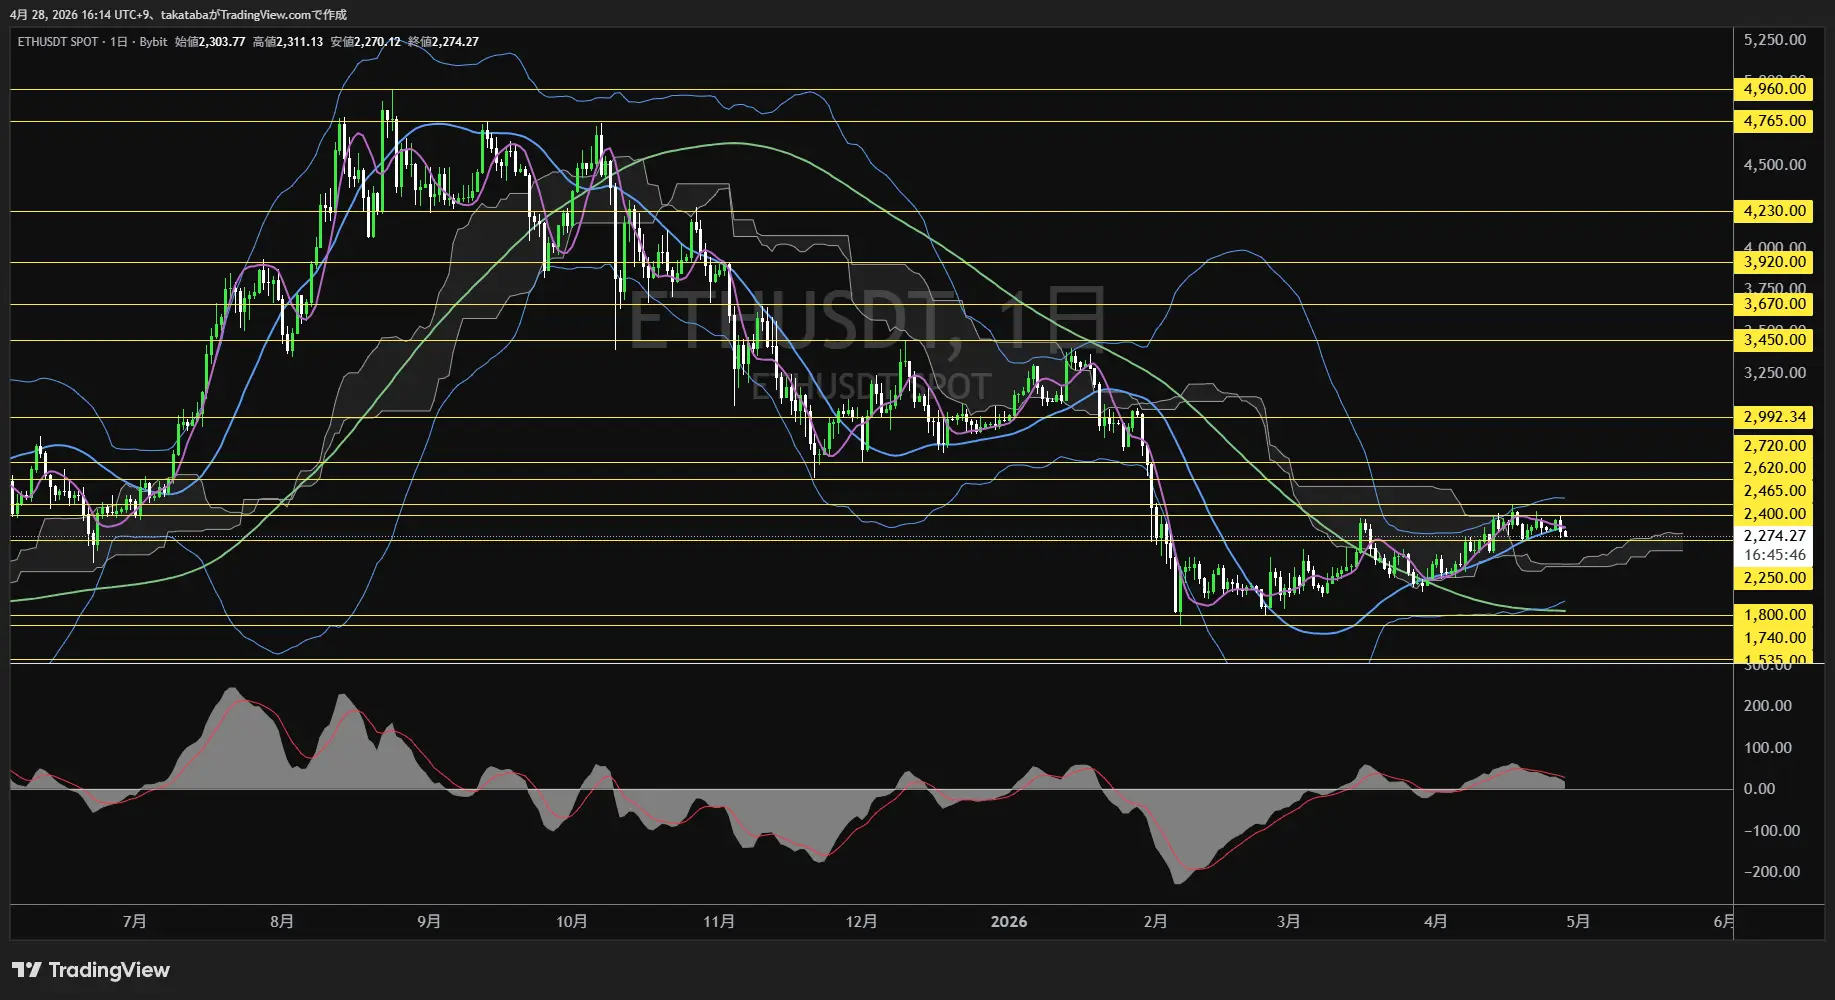Click the 0.00 oscillator axis value

(x=1759, y=789)
